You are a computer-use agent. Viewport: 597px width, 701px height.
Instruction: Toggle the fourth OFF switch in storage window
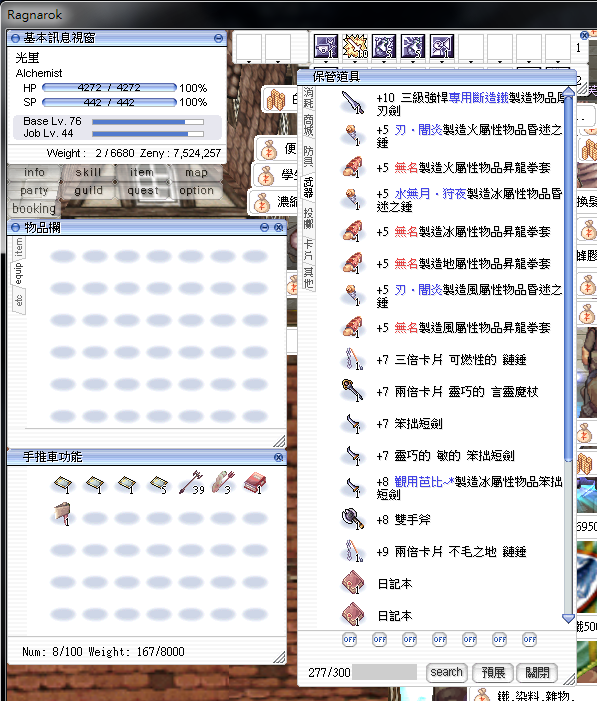pos(440,639)
